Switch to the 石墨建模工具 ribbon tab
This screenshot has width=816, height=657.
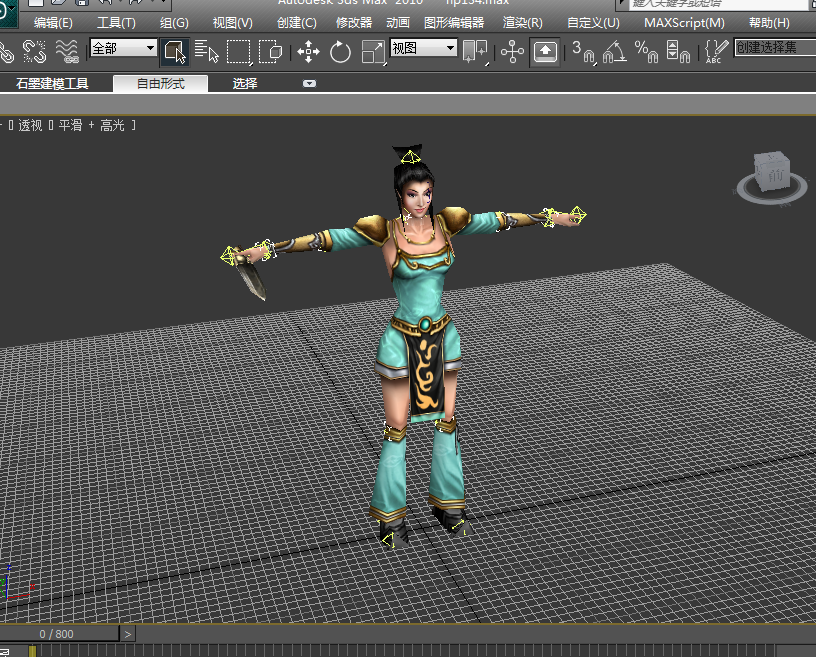[52, 83]
